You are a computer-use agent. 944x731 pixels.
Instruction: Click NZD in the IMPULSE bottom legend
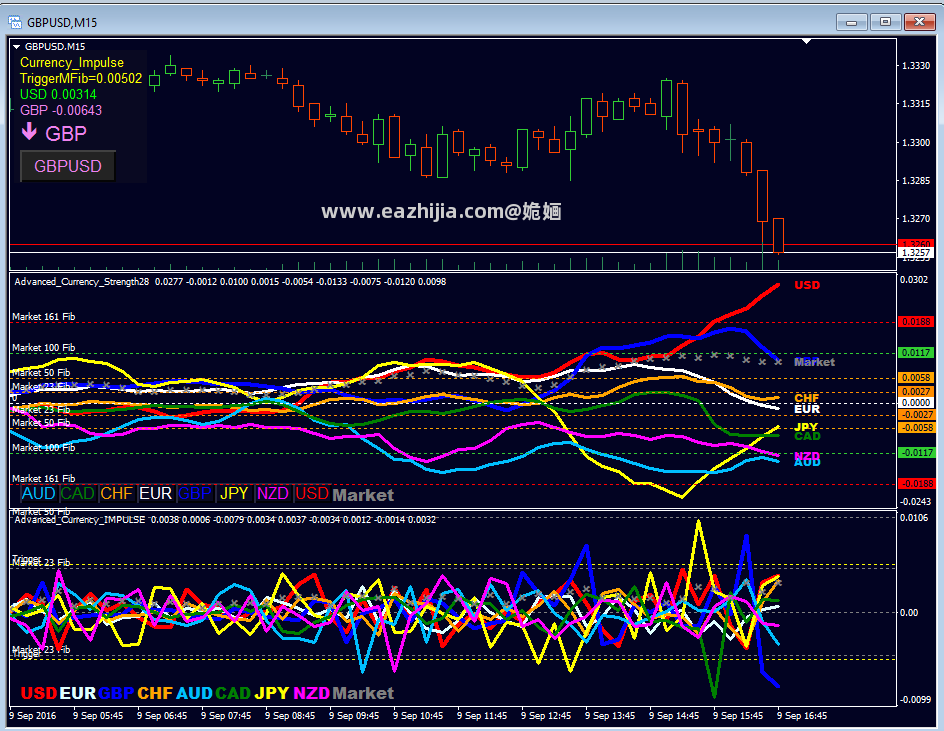pos(311,693)
